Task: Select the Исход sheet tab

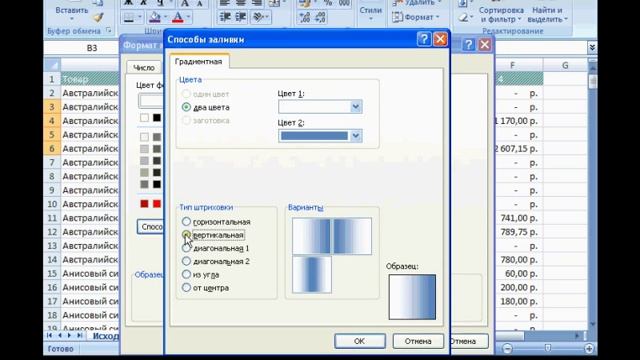Action: coord(105,336)
